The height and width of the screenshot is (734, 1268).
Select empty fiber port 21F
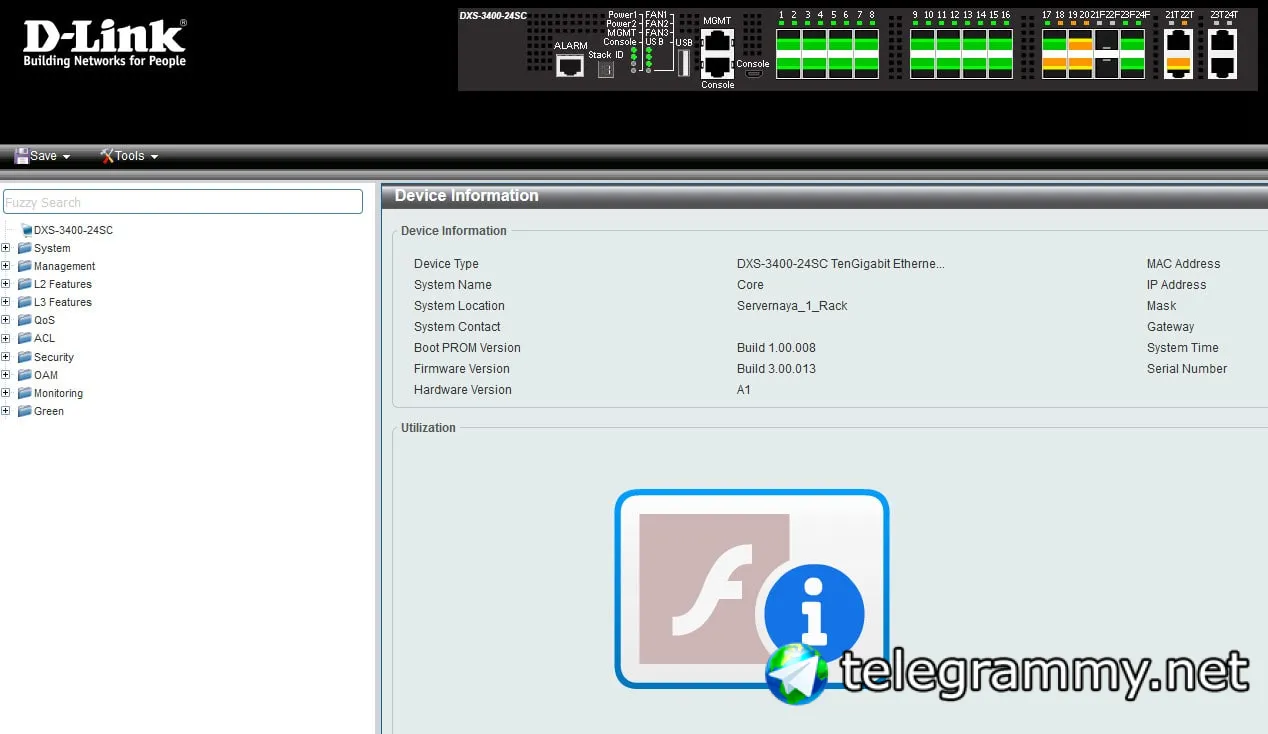click(1106, 41)
